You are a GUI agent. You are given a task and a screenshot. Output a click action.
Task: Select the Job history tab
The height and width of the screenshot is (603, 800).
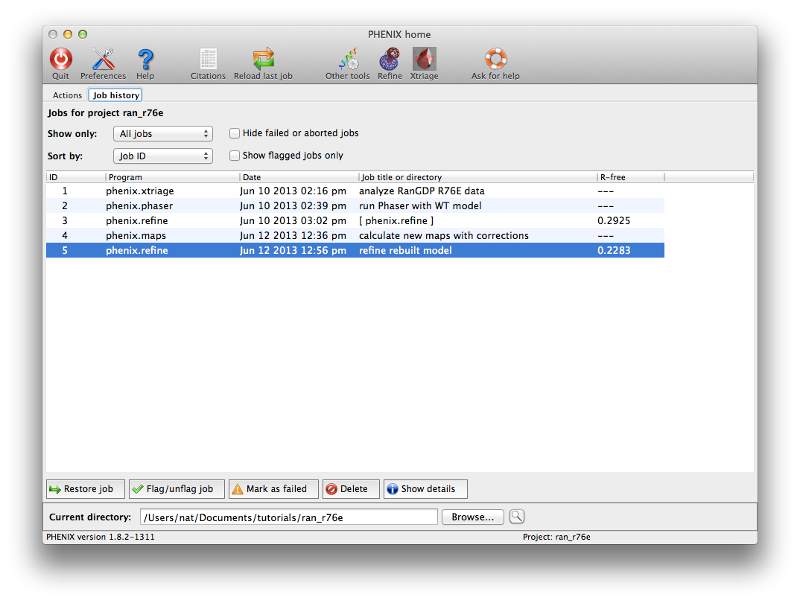[115, 96]
